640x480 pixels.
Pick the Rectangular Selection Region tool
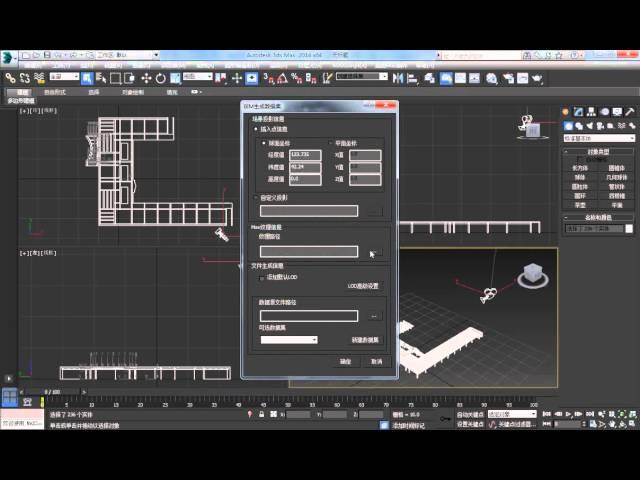click(x=116, y=78)
